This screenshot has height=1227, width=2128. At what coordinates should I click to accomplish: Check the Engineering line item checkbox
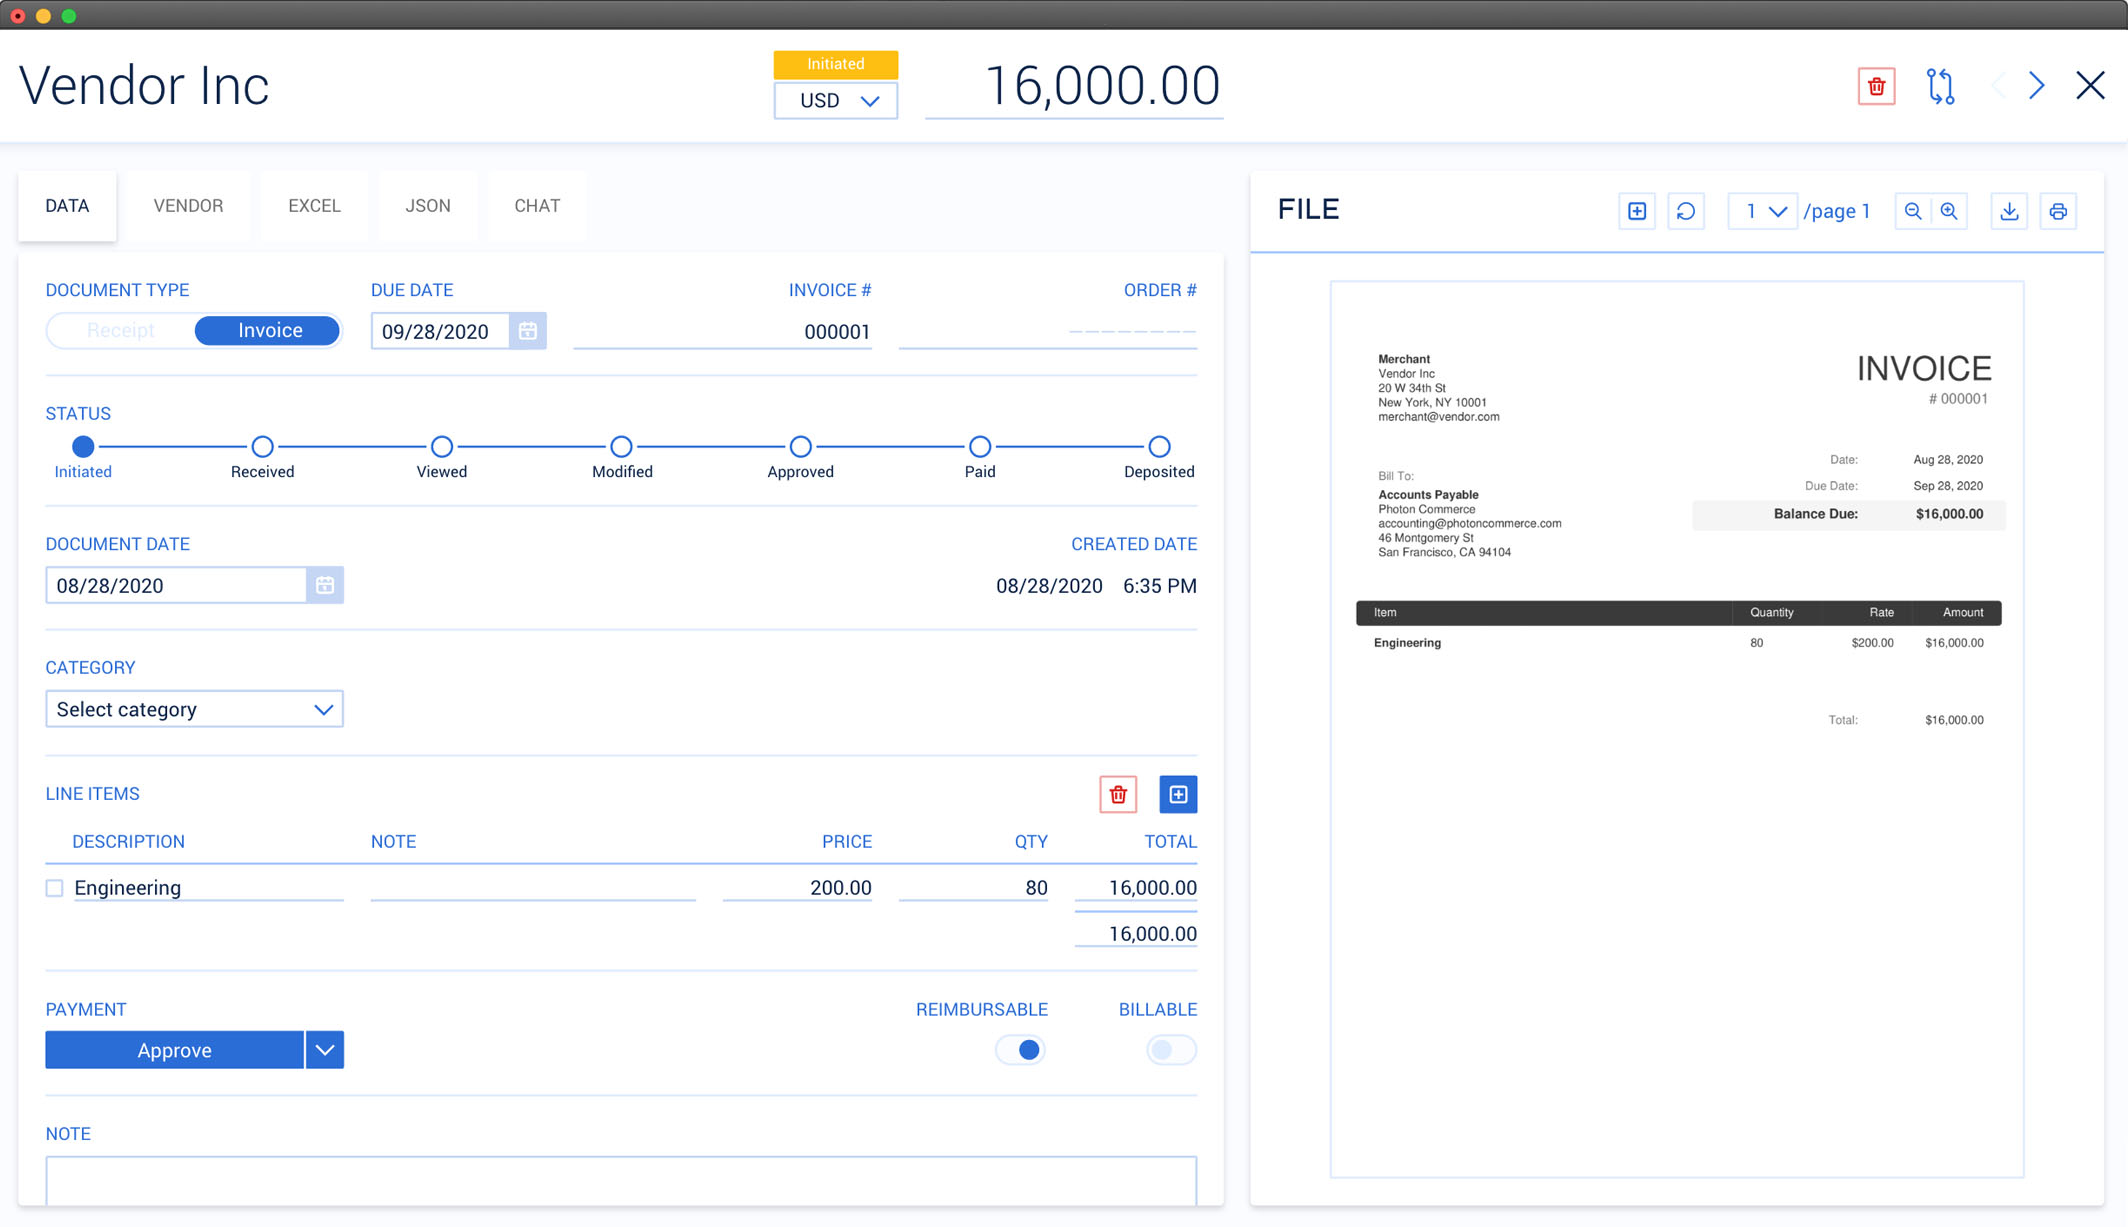pos(53,887)
